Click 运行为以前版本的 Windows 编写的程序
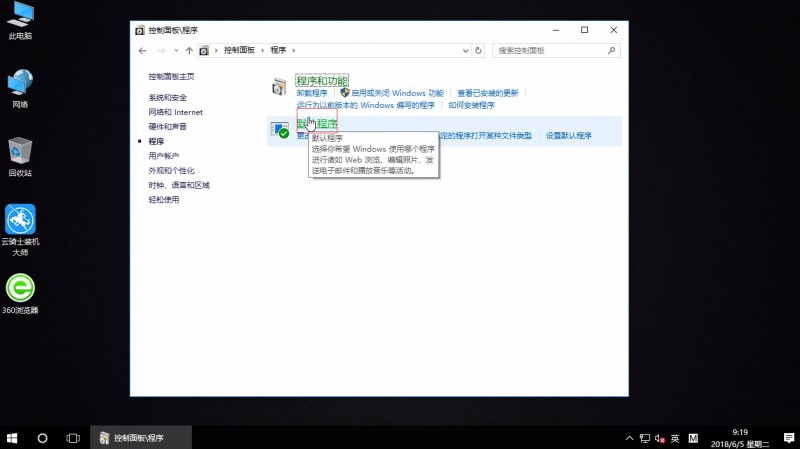This screenshot has height=449, width=800. pyautogui.click(x=366, y=106)
